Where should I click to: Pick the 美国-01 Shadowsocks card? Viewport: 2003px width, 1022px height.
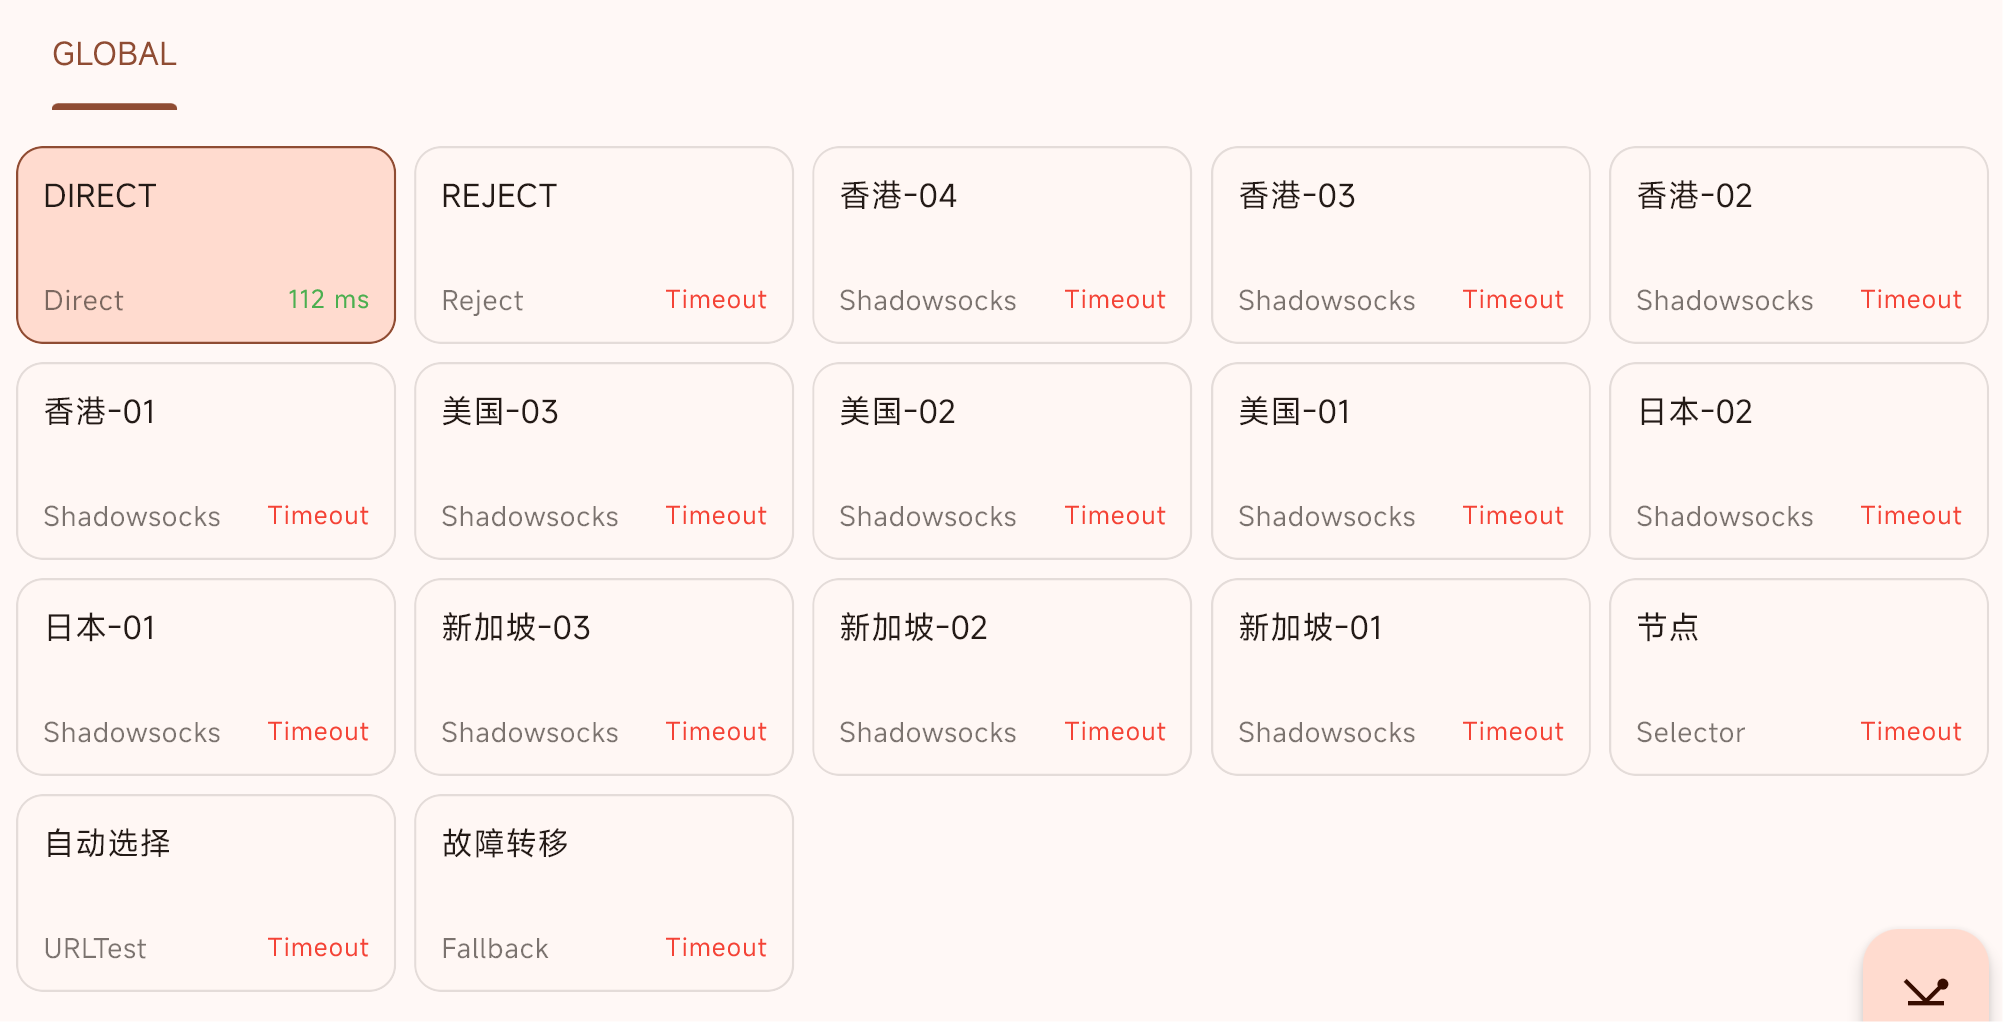[1401, 461]
